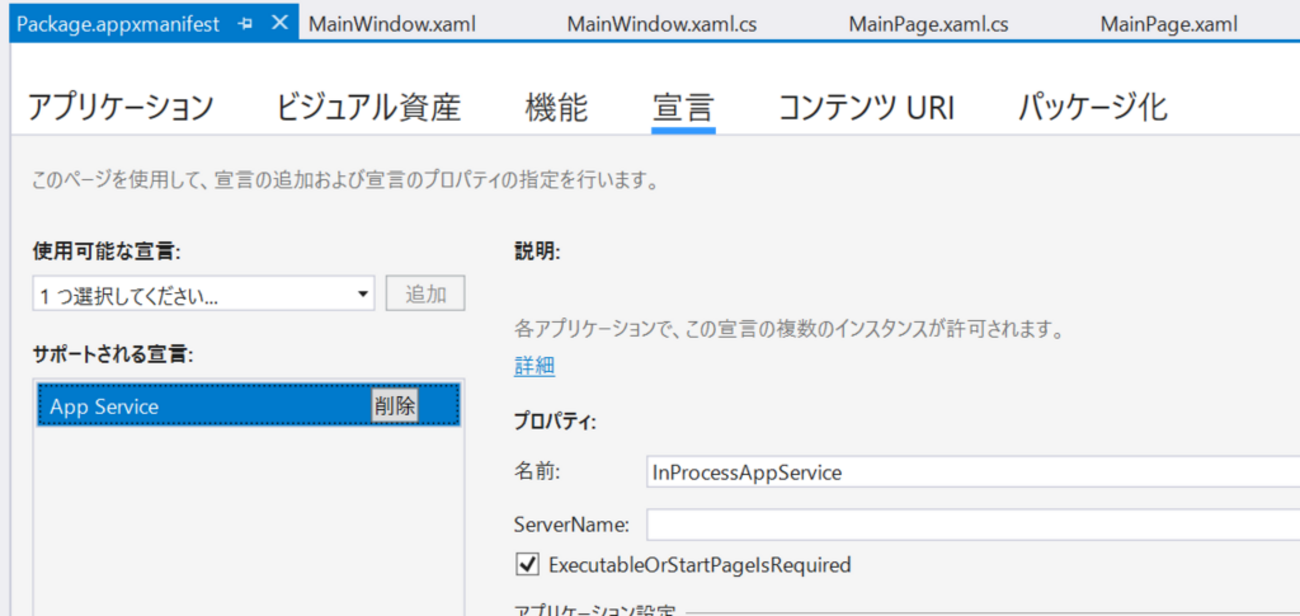This screenshot has height=616, width=1300.
Task: Click the 名前 input field
Action: tap(973, 472)
